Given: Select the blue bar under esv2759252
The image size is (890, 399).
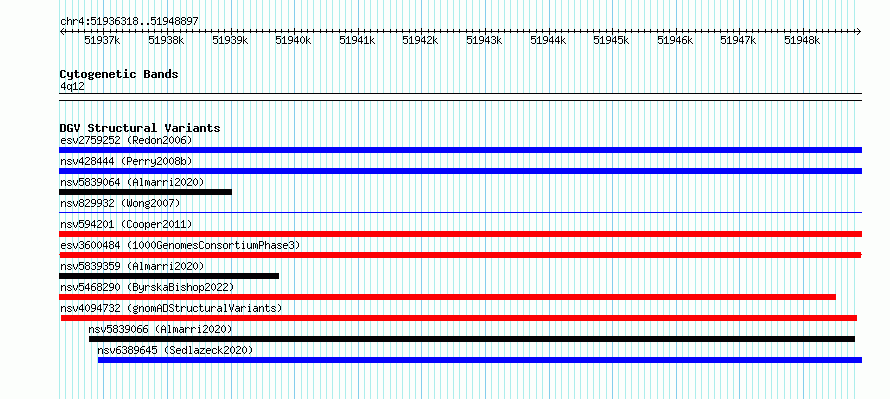Looking at the screenshot, I should [460, 150].
